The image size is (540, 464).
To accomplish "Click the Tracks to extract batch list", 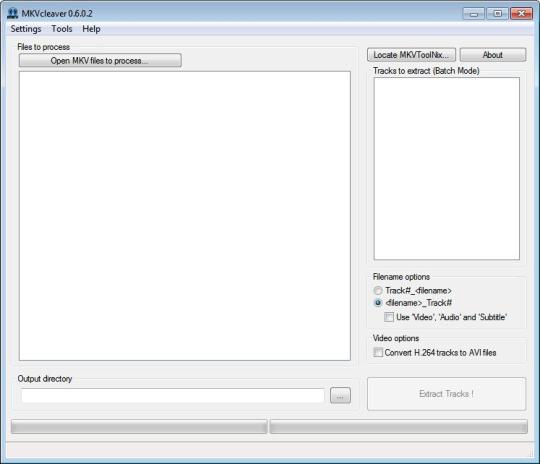I will 447,168.
